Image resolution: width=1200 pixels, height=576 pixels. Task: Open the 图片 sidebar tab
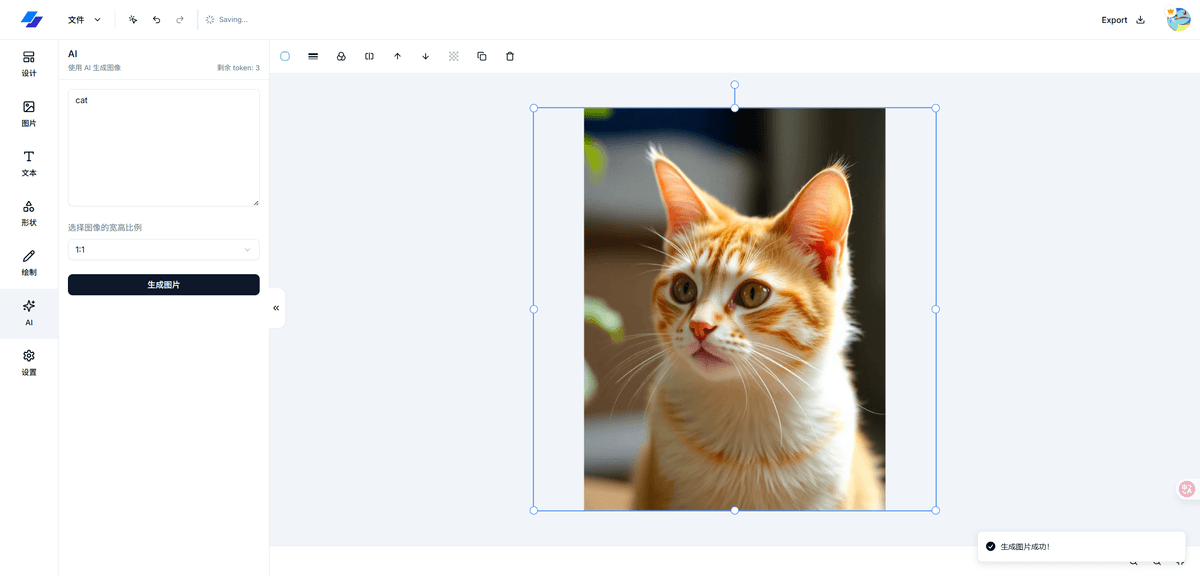(29, 113)
